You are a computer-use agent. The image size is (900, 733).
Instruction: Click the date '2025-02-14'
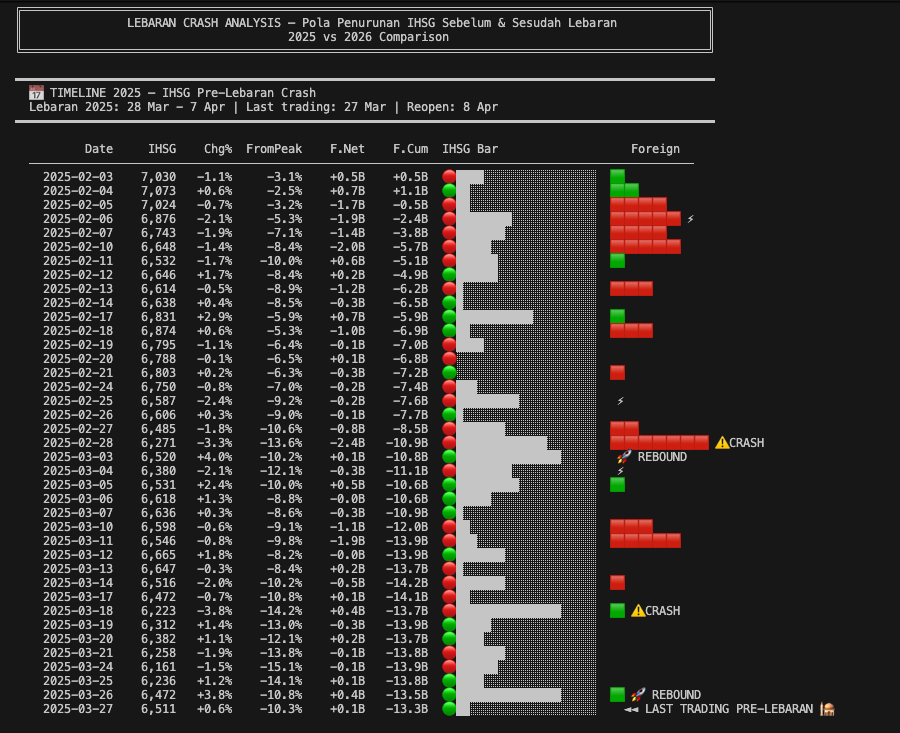pyautogui.click(x=78, y=302)
